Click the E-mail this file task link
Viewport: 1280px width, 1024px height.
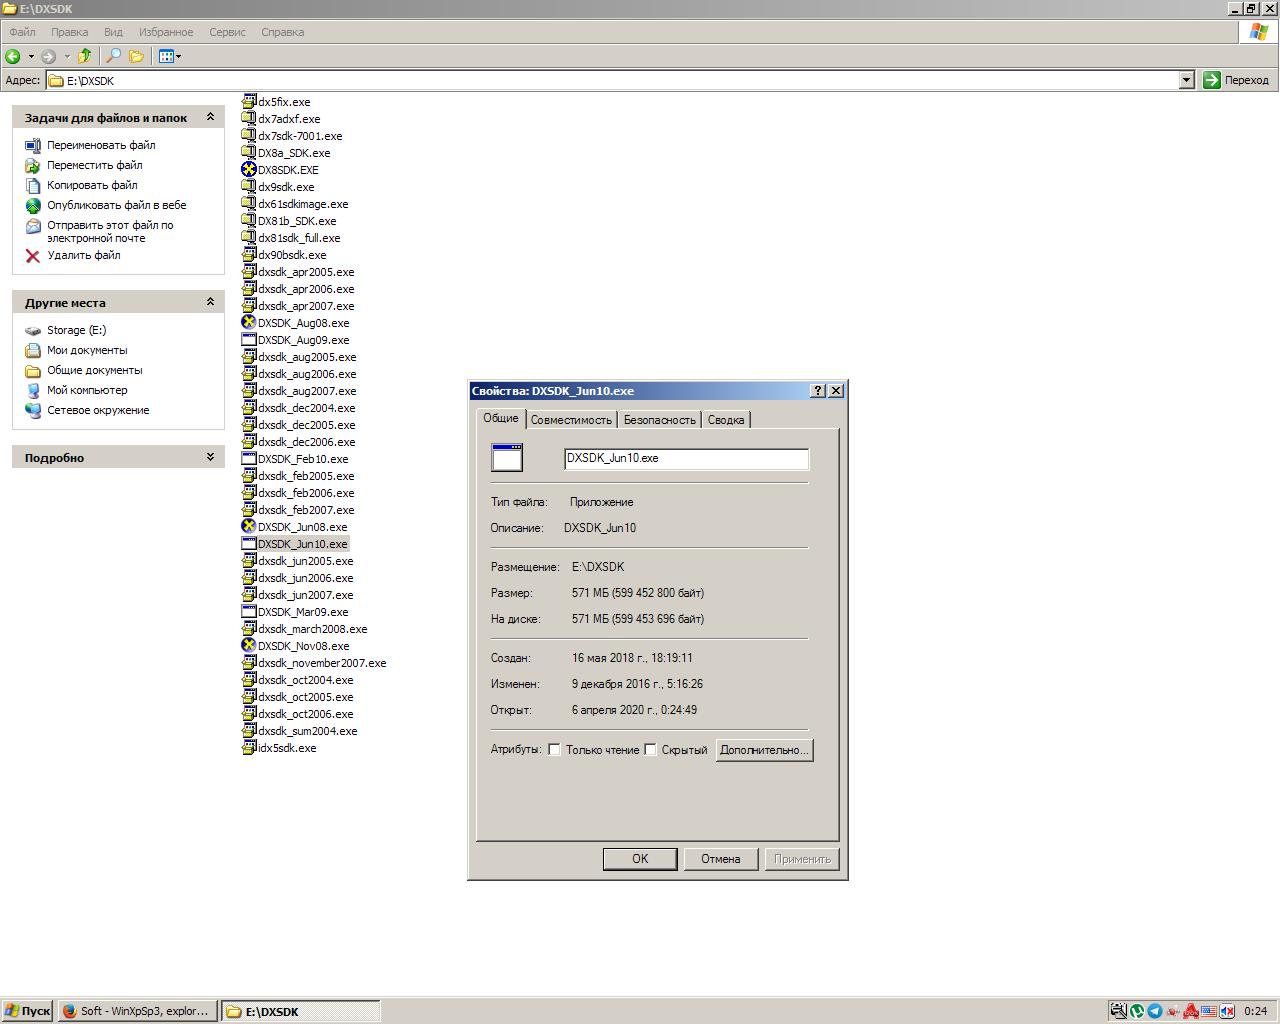110,231
